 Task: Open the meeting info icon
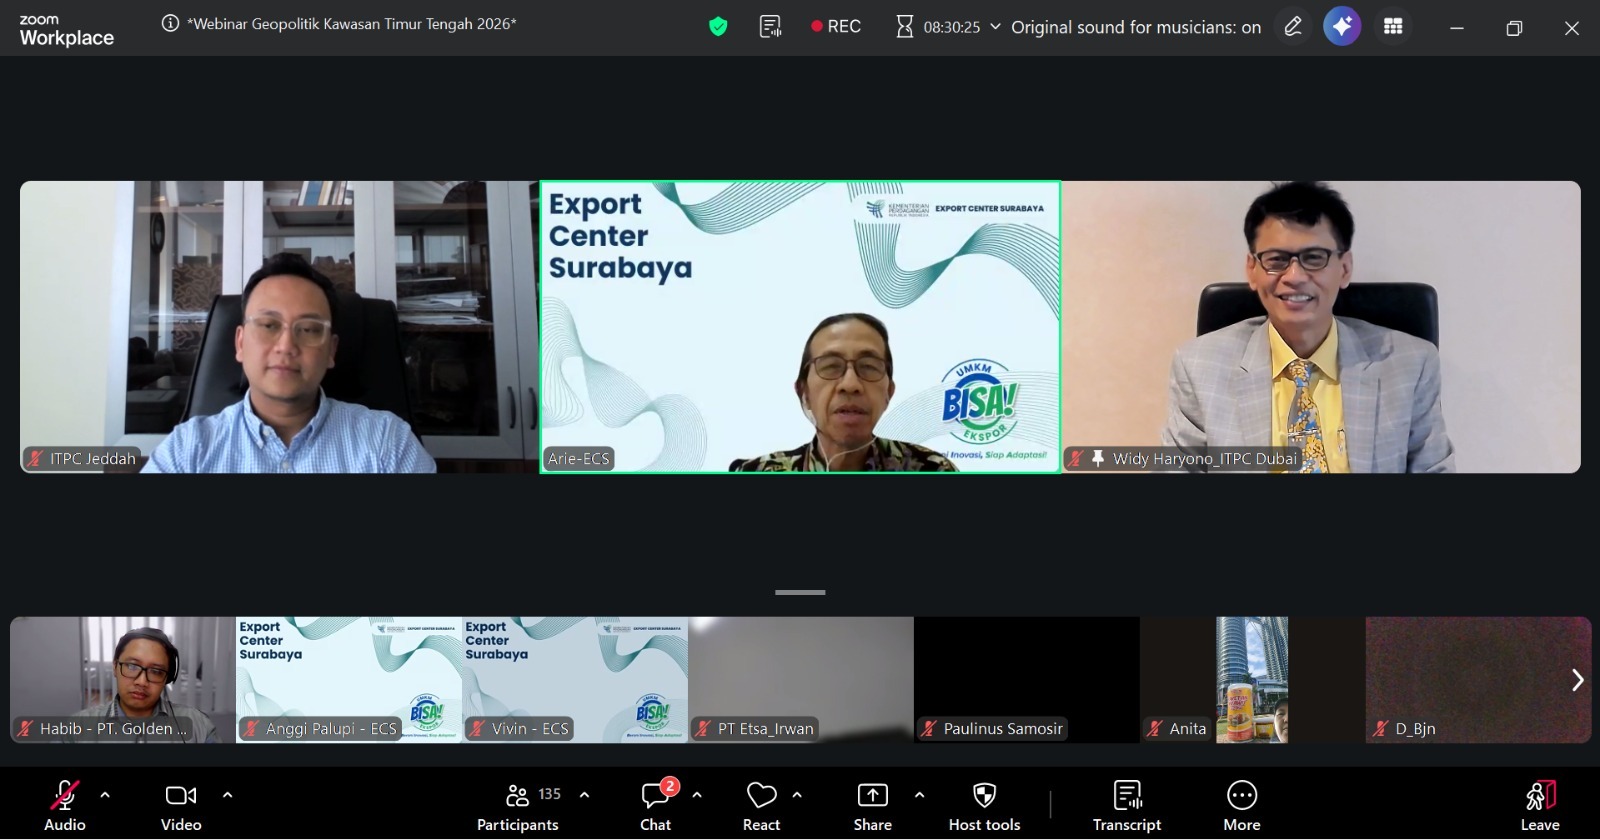(x=171, y=24)
